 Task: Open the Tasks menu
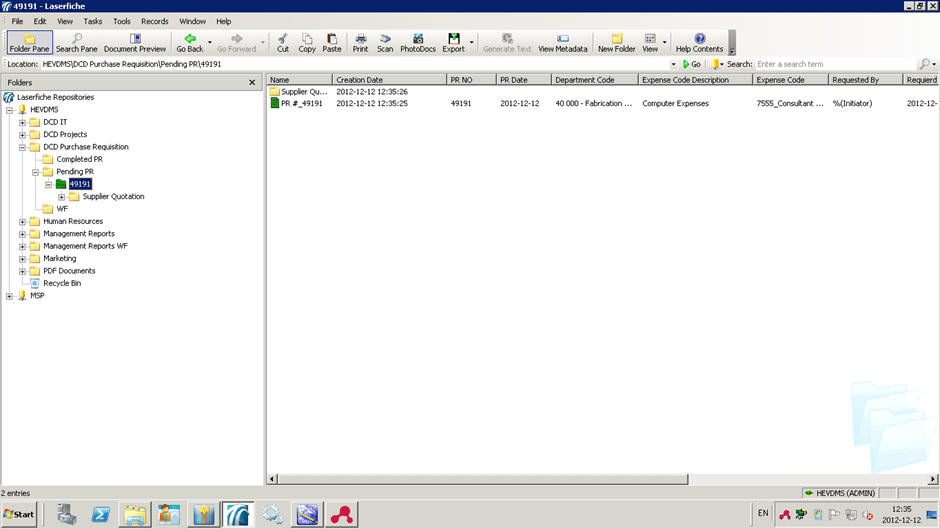point(92,21)
